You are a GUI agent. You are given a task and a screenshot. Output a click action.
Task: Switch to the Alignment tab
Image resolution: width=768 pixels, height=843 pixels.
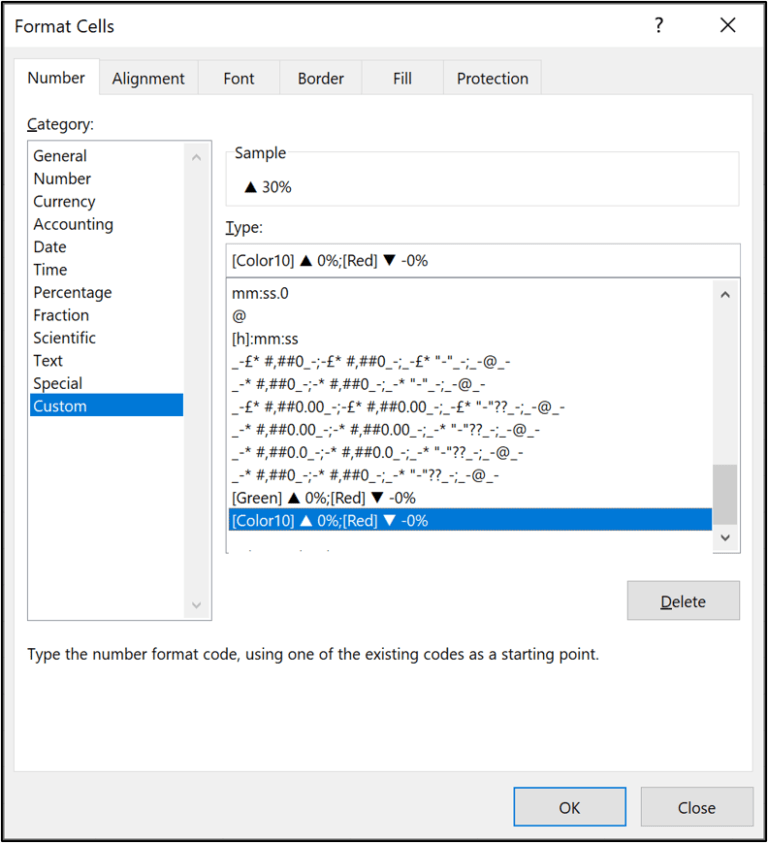click(148, 77)
